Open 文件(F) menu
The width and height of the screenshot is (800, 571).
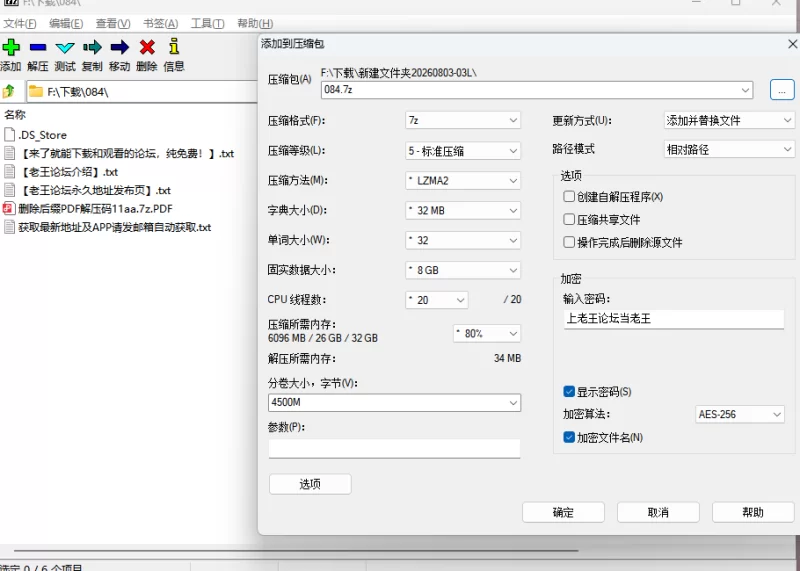pos(19,23)
